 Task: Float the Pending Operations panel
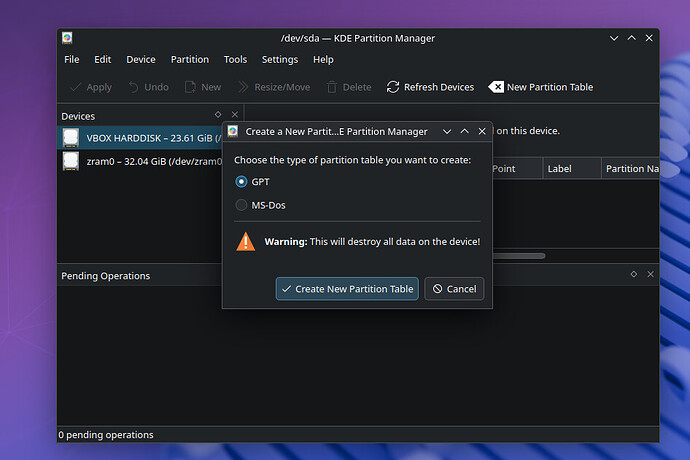[634, 274]
